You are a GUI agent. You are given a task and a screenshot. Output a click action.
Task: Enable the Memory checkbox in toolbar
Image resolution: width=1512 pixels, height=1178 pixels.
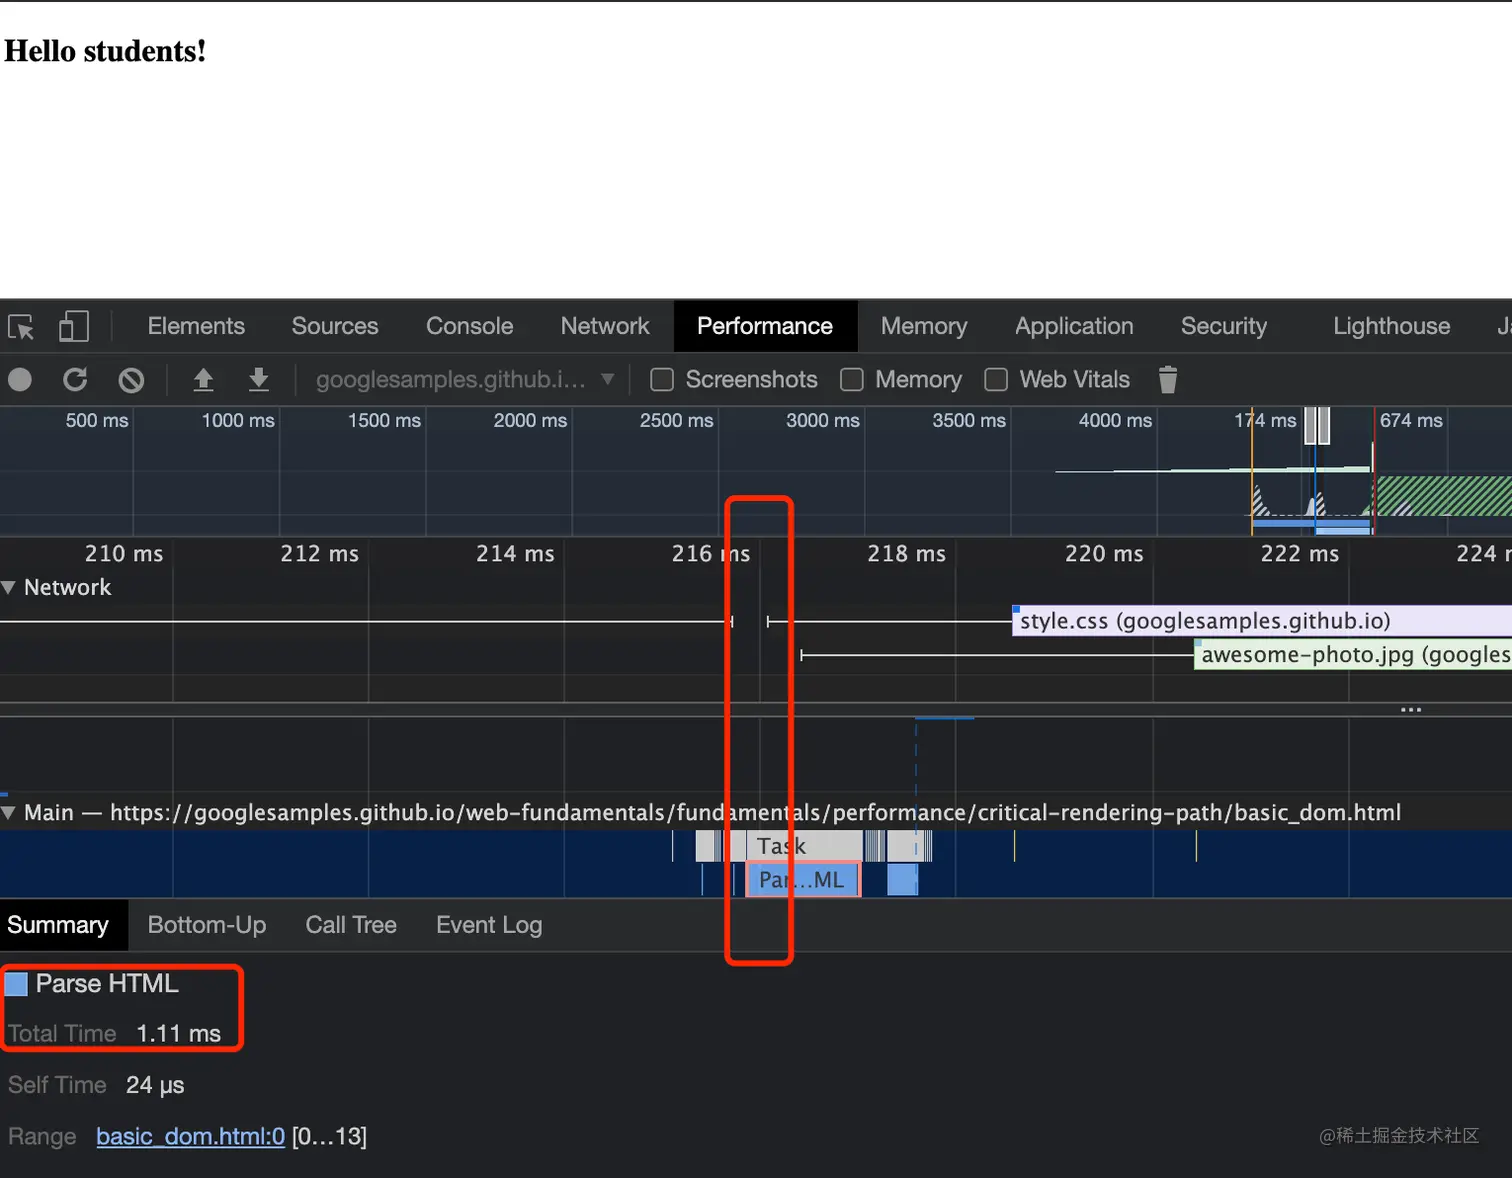tap(852, 380)
